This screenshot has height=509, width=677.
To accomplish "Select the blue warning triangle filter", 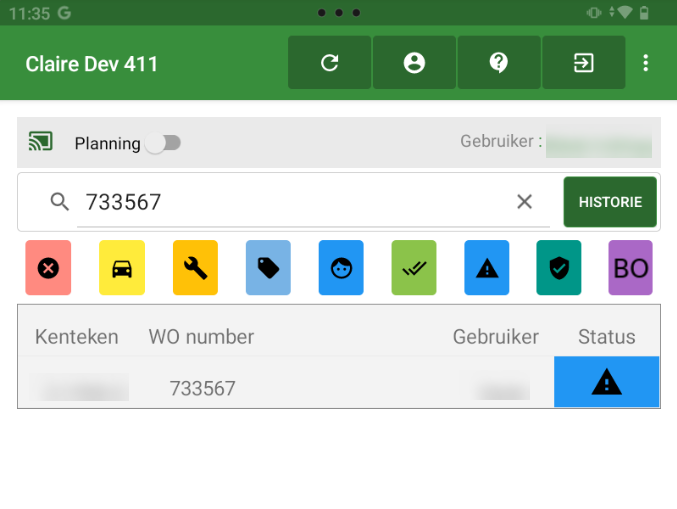I will (x=487, y=268).
